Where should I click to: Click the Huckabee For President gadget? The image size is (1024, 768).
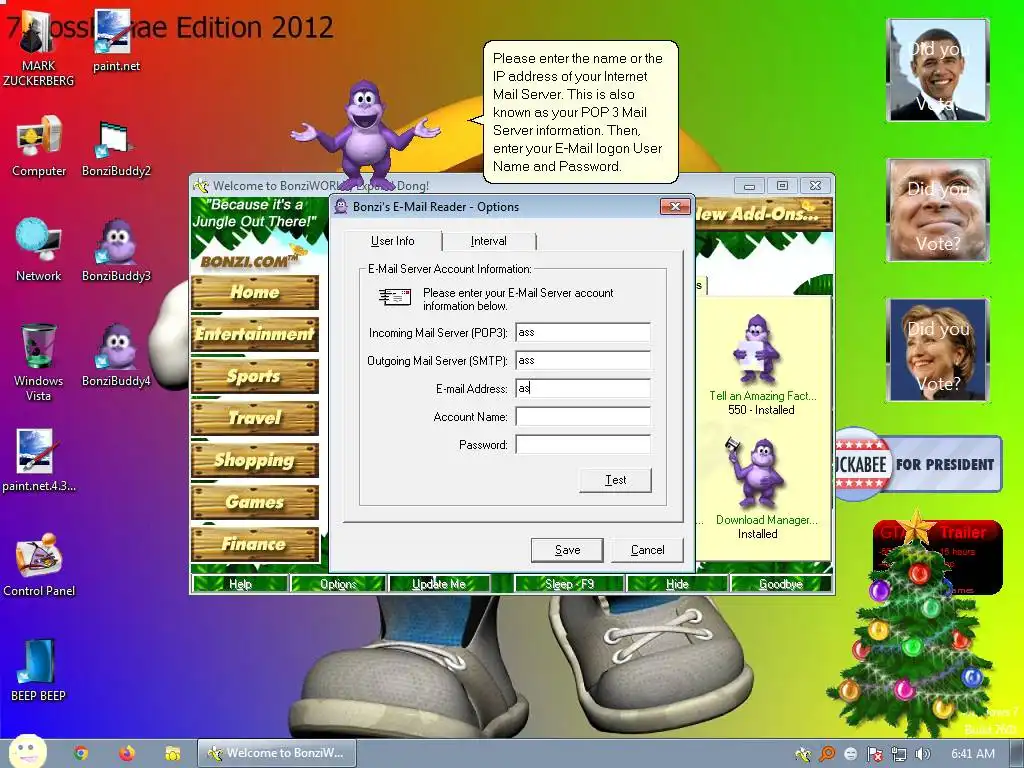coord(918,464)
